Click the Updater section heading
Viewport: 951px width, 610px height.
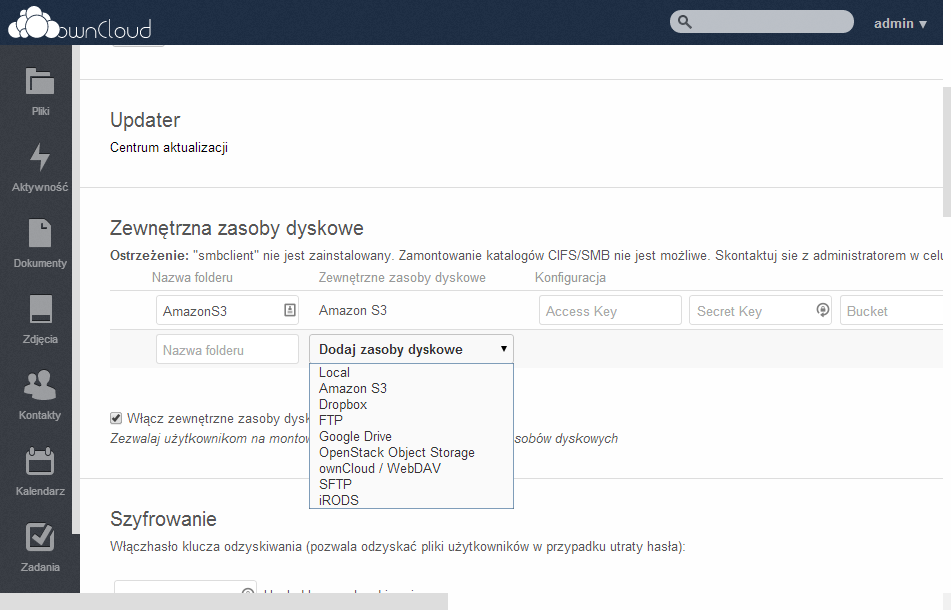coord(145,120)
